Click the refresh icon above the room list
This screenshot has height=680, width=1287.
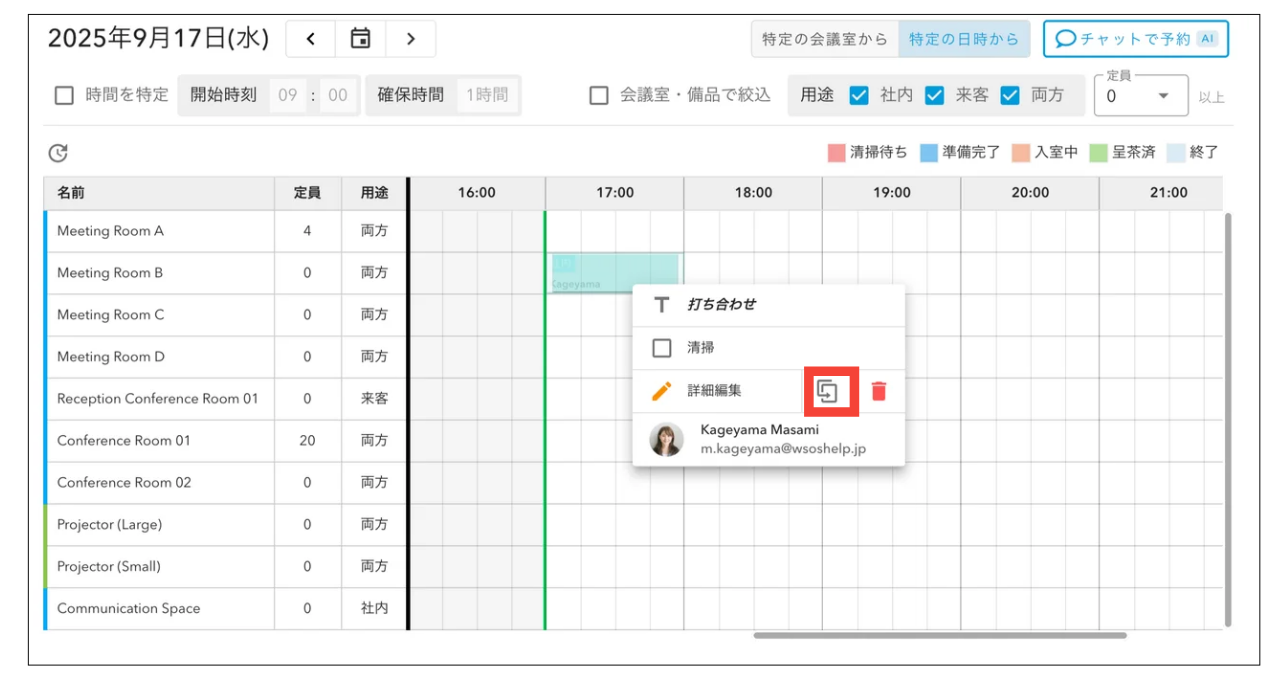coord(58,153)
